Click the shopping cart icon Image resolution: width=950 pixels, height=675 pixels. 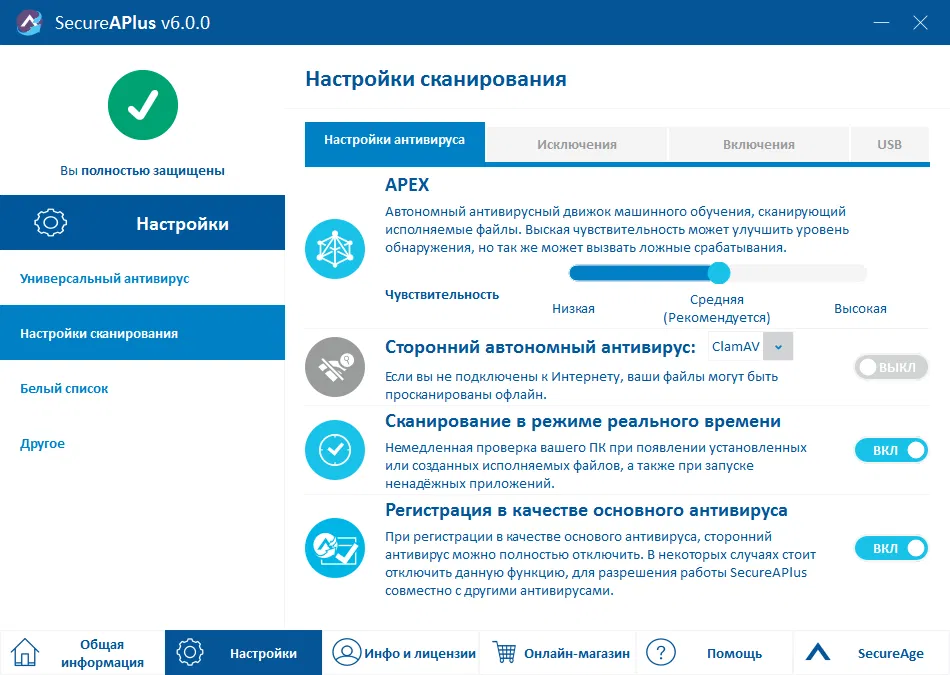(504, 652)
